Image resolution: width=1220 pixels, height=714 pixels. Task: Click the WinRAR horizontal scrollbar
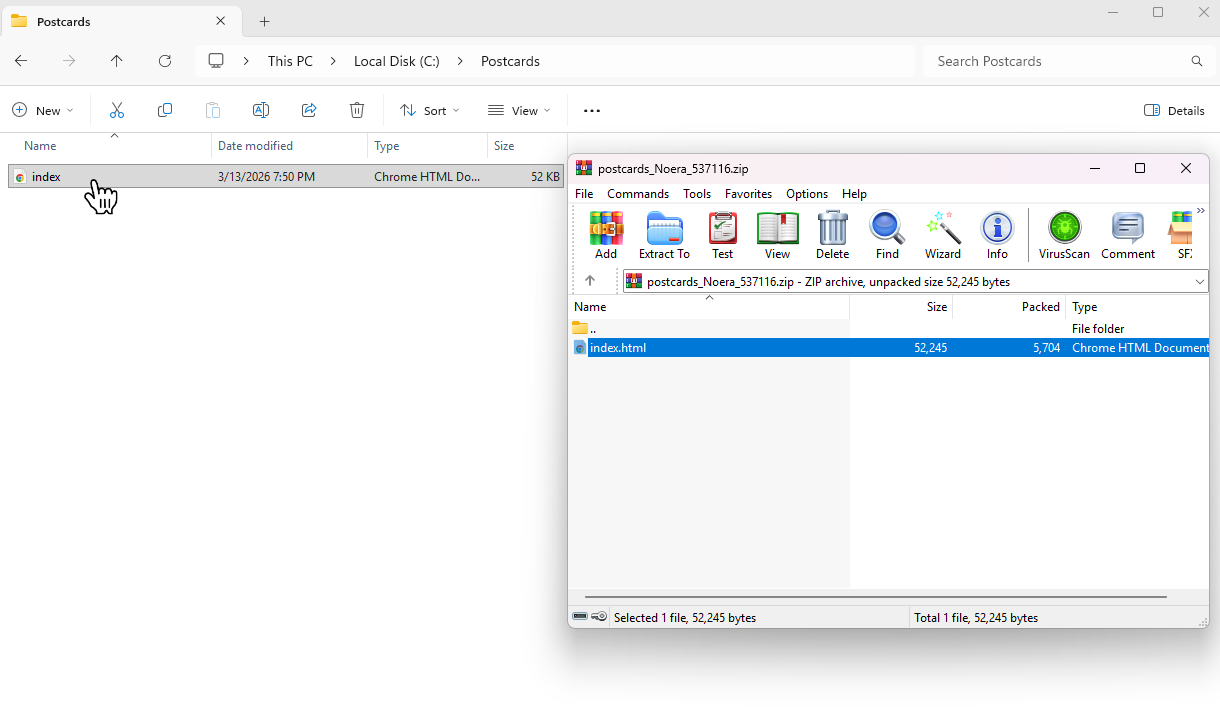[876, 597]
